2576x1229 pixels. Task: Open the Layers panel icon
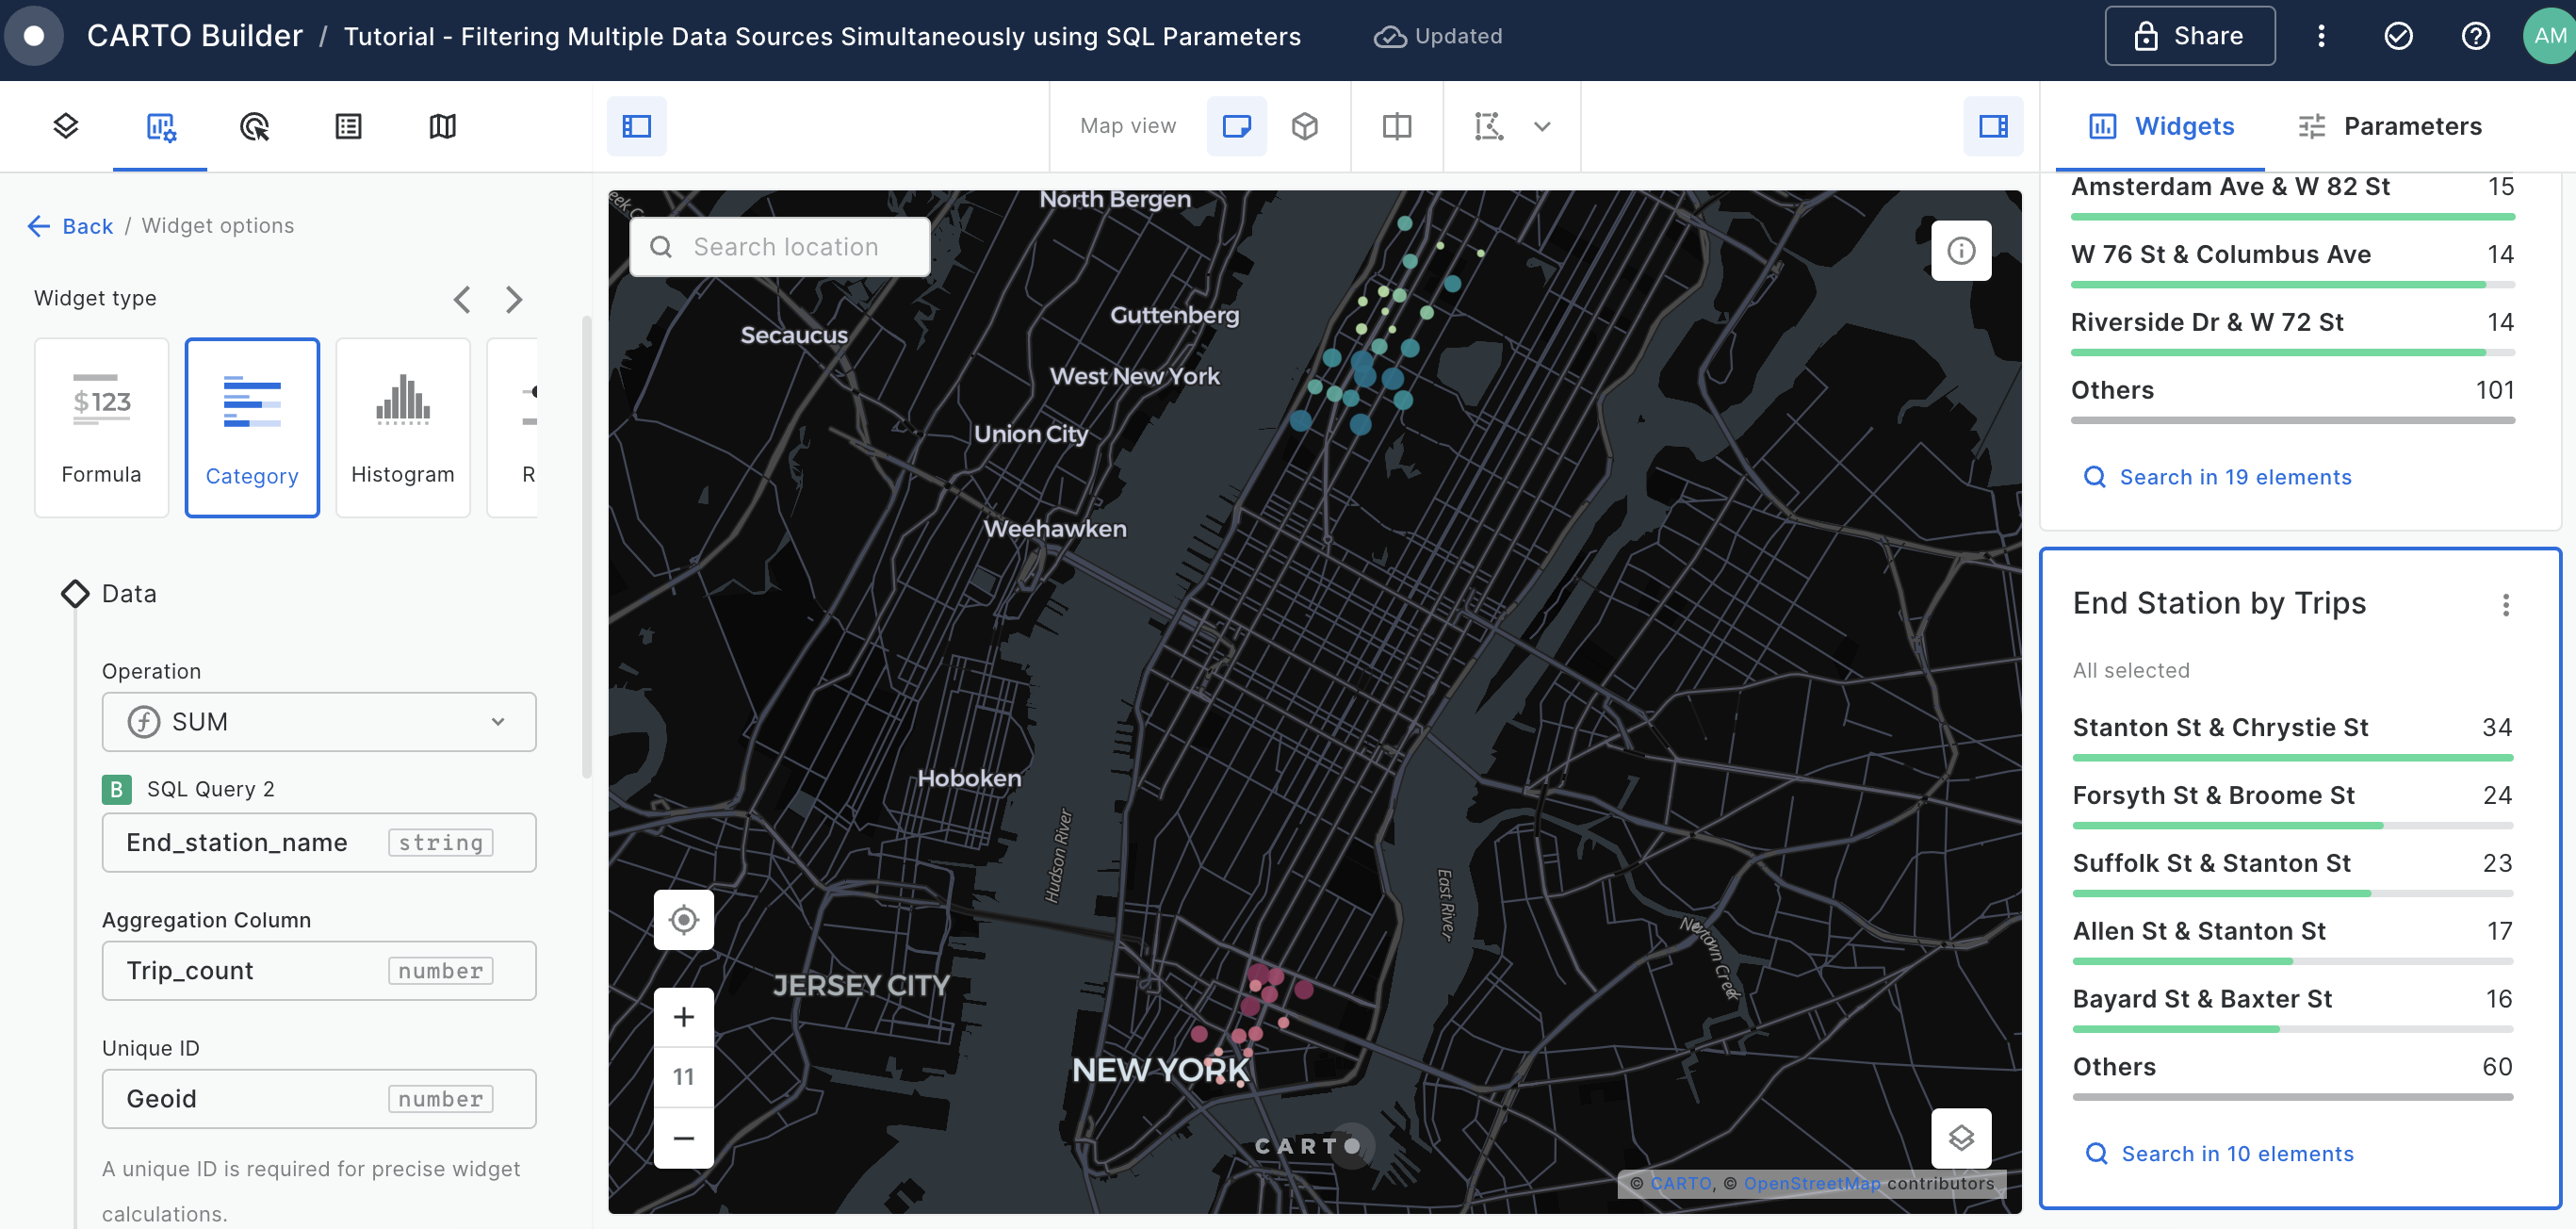[x=66, y=126]
